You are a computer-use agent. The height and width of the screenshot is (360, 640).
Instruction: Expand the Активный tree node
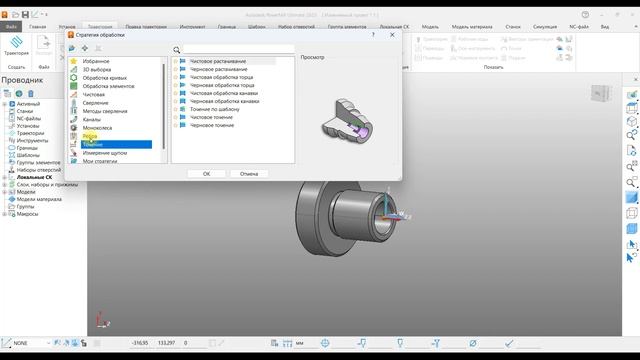coord(4,104)
